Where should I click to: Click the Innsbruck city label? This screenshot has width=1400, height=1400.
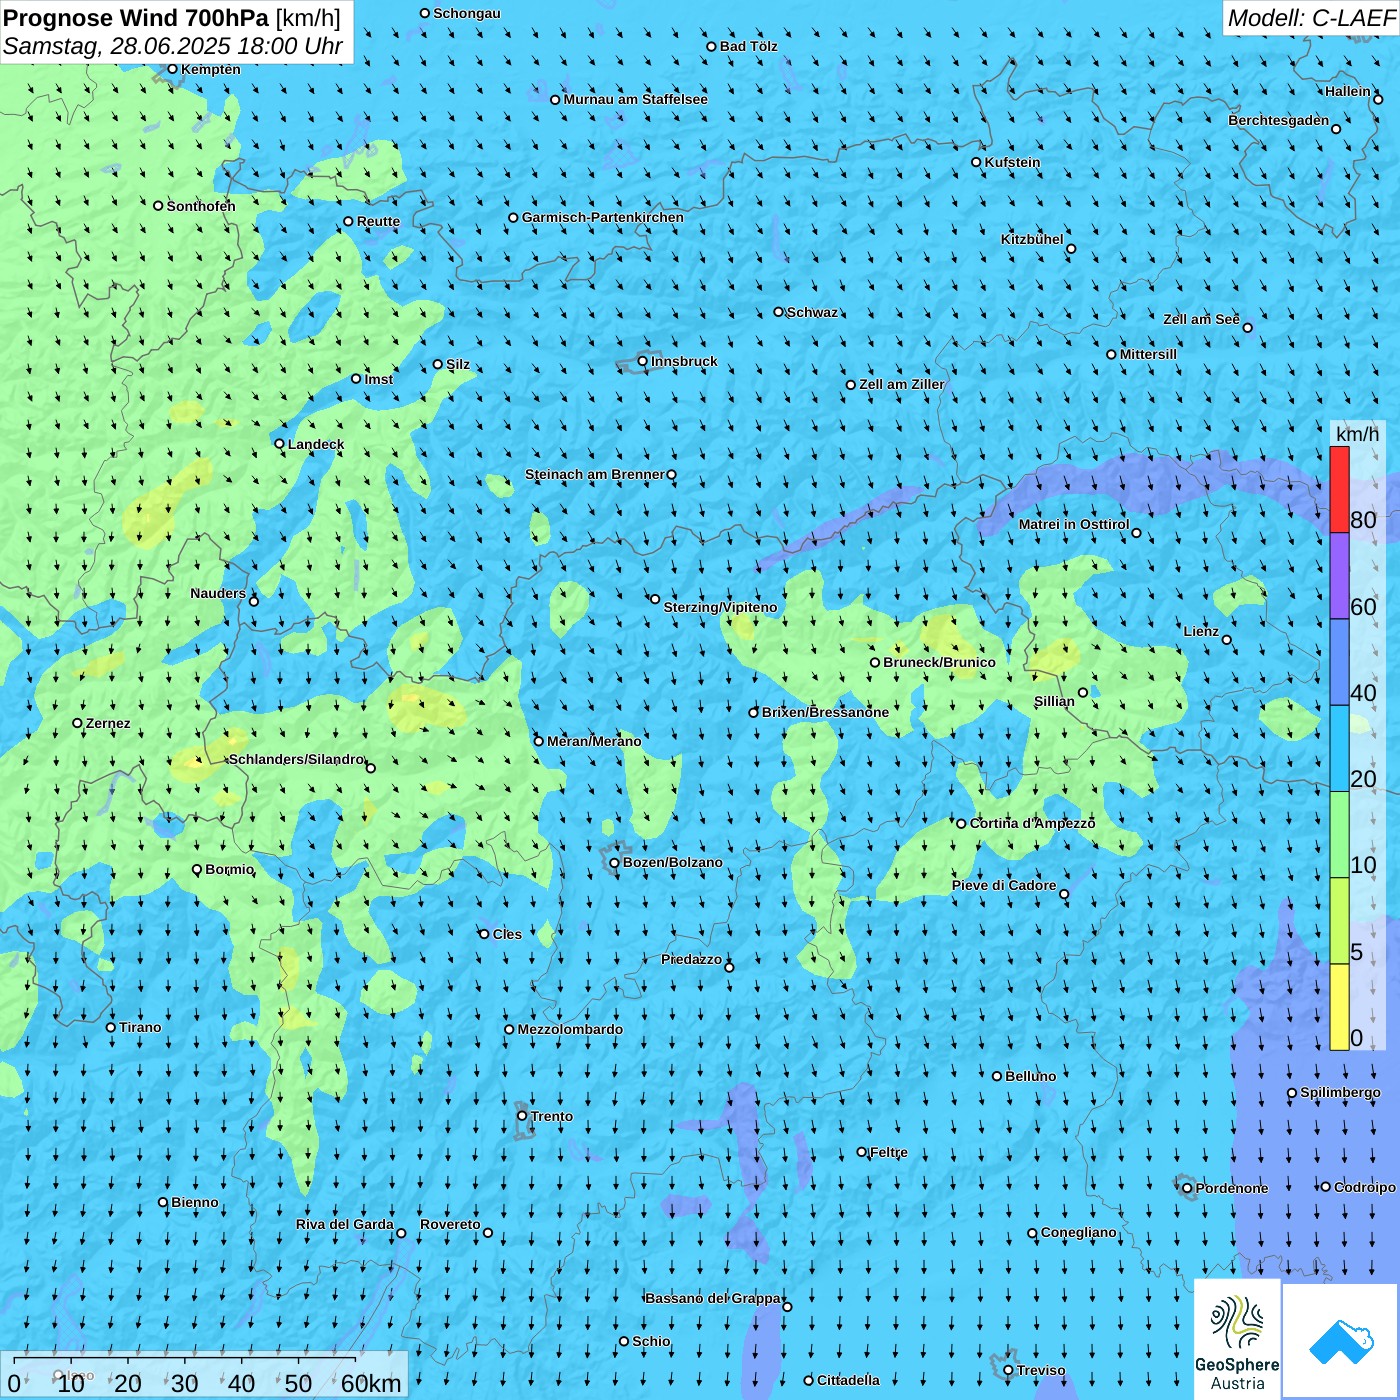[x=684, y=361]
